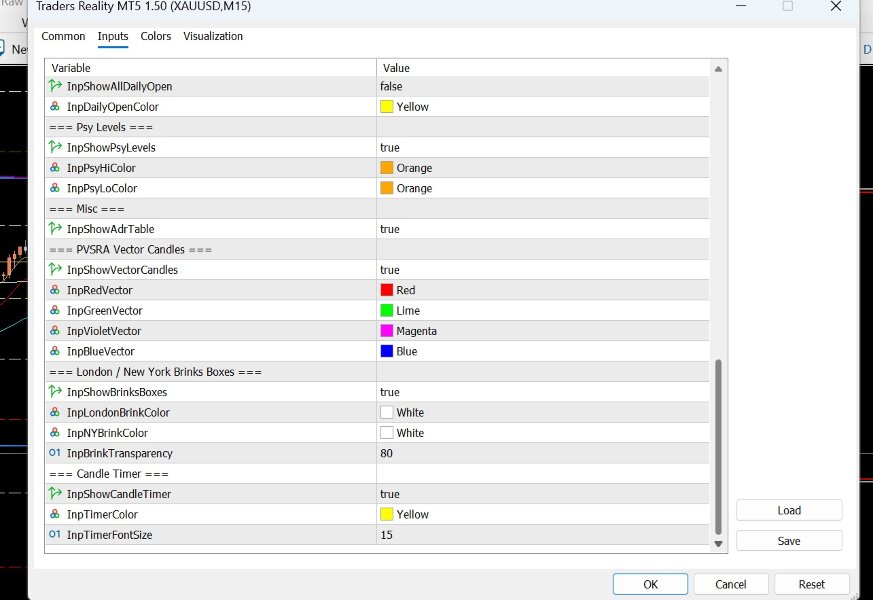Select the Inputs tab
Viewport: 873px width, 600px height.
click(x=113, y=36)
